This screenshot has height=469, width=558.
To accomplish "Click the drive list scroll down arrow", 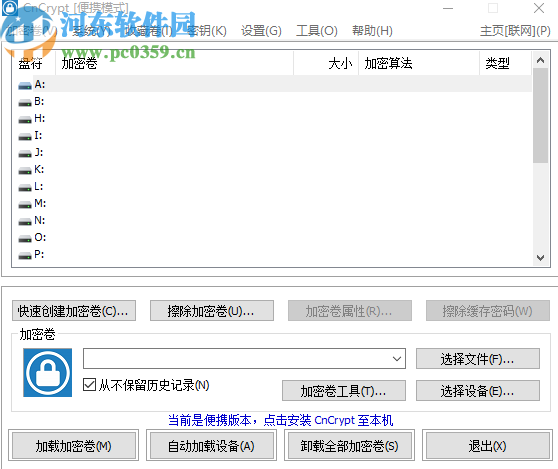I will pos(540,258).
